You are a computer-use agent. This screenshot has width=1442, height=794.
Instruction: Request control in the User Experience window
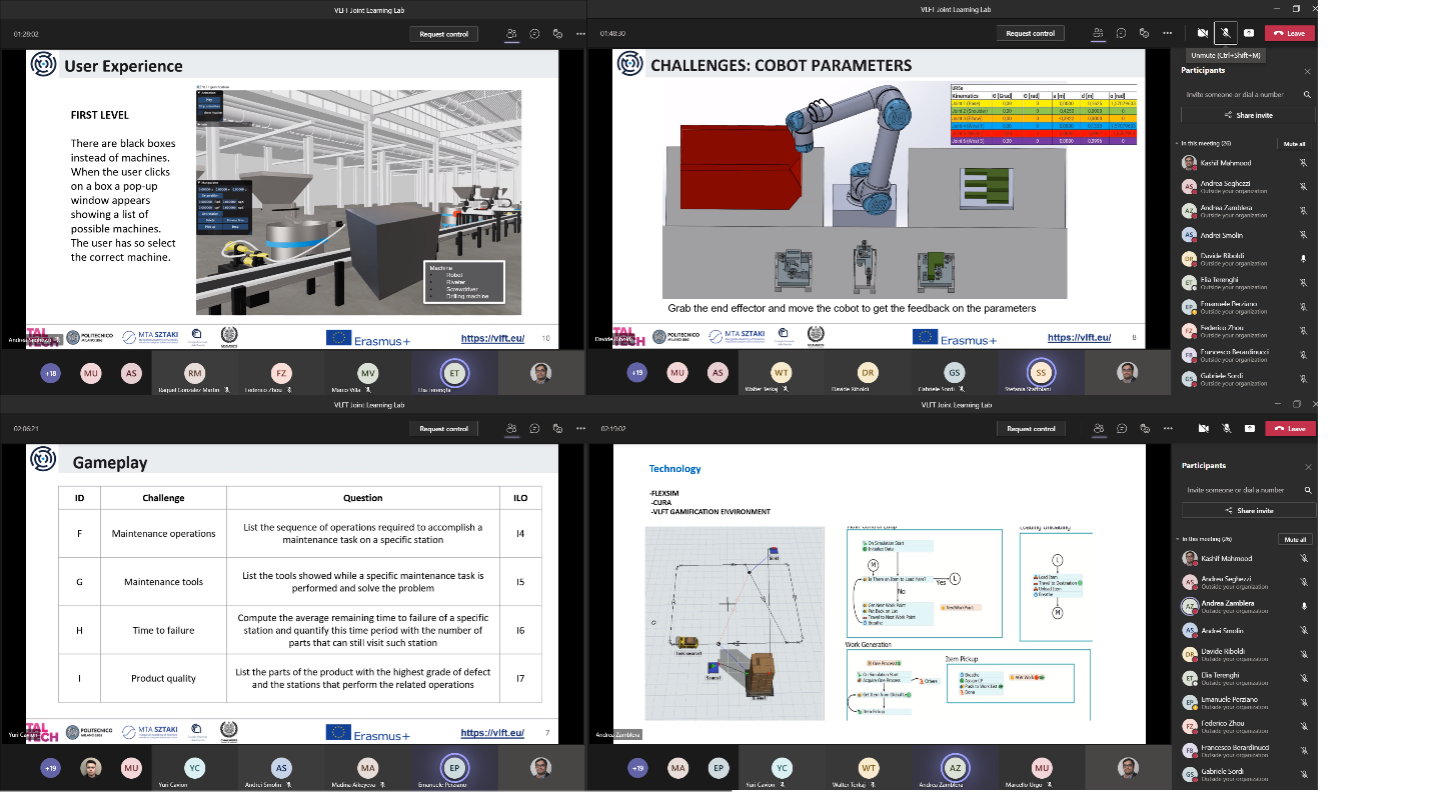point(444,34)
